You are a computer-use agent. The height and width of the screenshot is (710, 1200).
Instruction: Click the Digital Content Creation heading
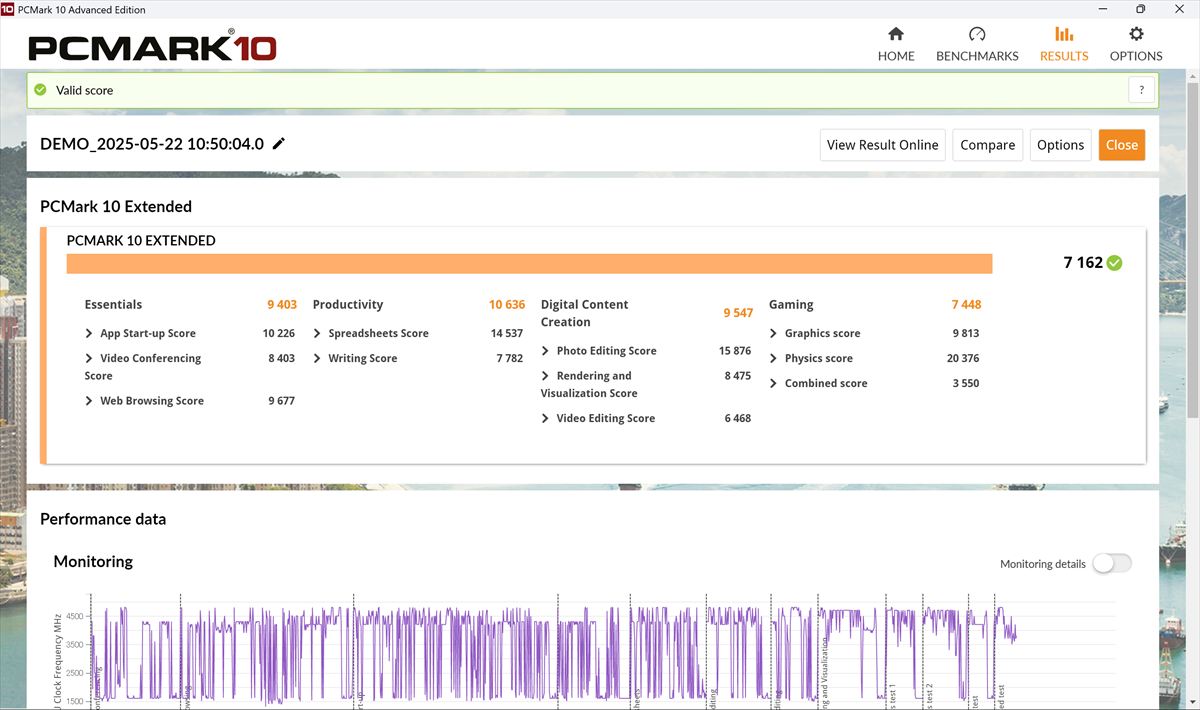(585, 313)
